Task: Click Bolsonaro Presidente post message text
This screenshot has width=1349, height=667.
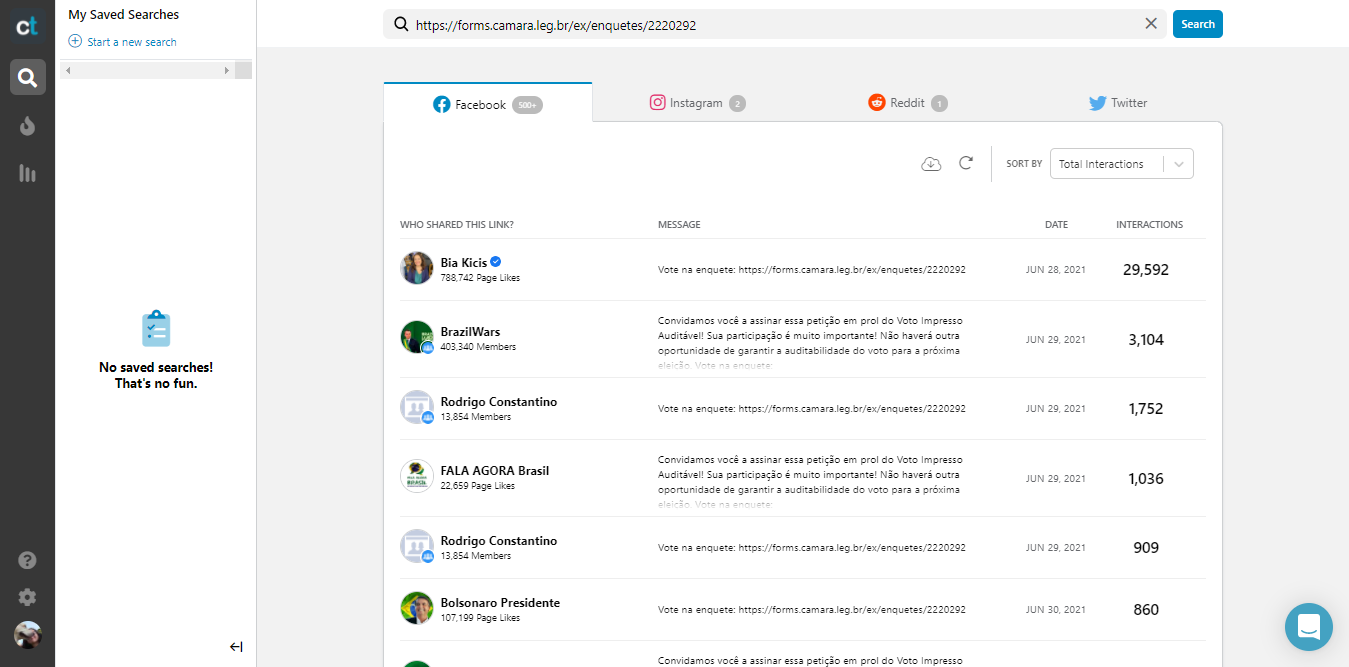Action: [x=812, y=610]
